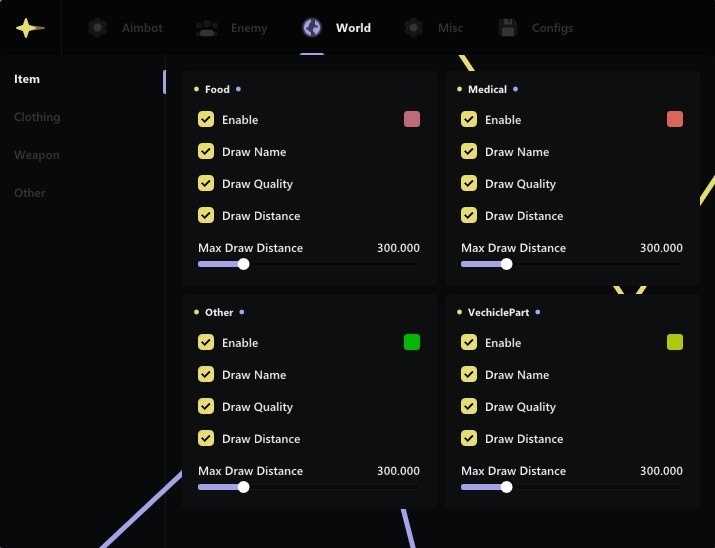Image resolution: width=715 pixels, height=548 pixels.
Task: Click the Enemy people group icon
Action: point(207,28)
